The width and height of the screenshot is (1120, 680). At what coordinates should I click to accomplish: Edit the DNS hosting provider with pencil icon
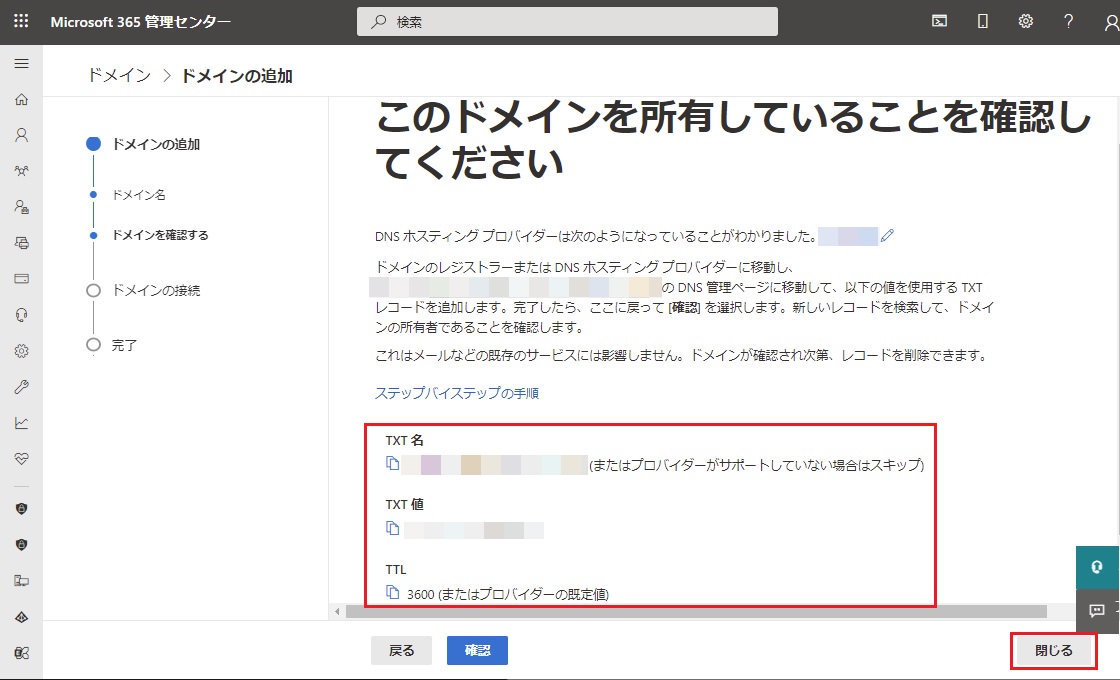887,237
